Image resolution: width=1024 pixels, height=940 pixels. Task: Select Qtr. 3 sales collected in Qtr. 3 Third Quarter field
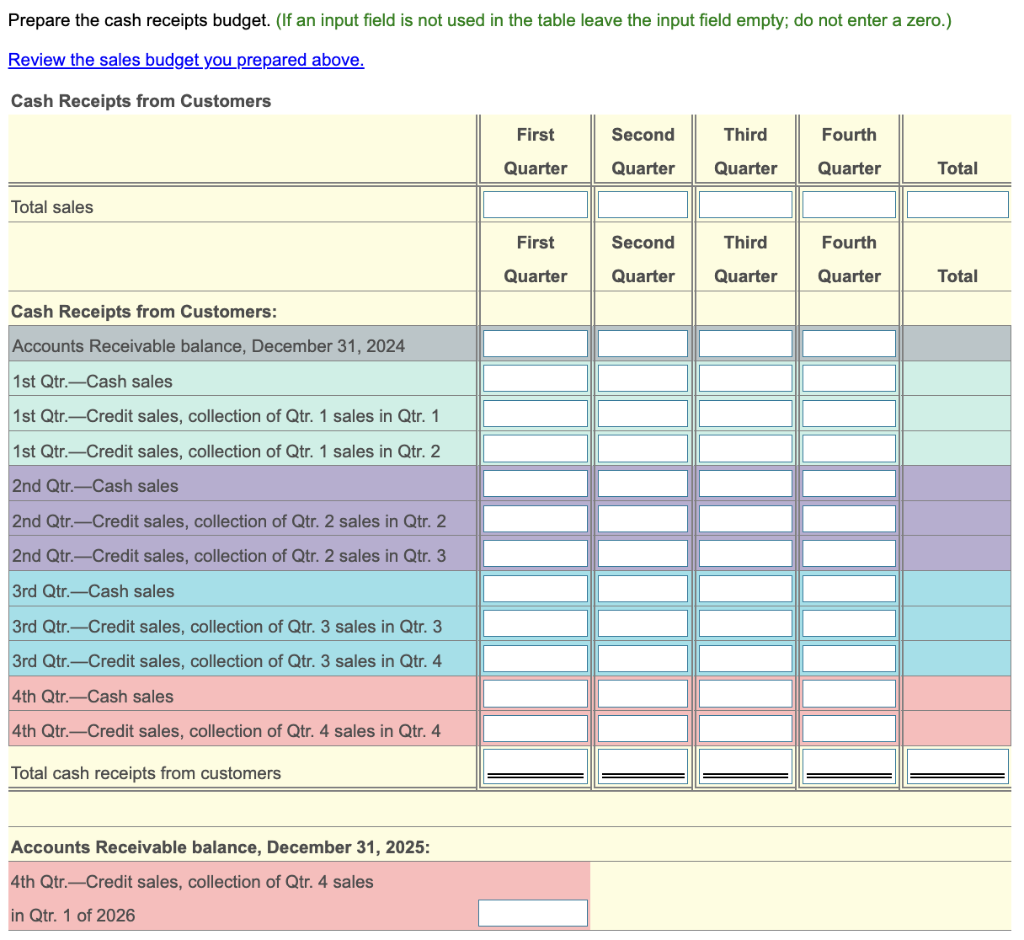[x=745, y=624]
